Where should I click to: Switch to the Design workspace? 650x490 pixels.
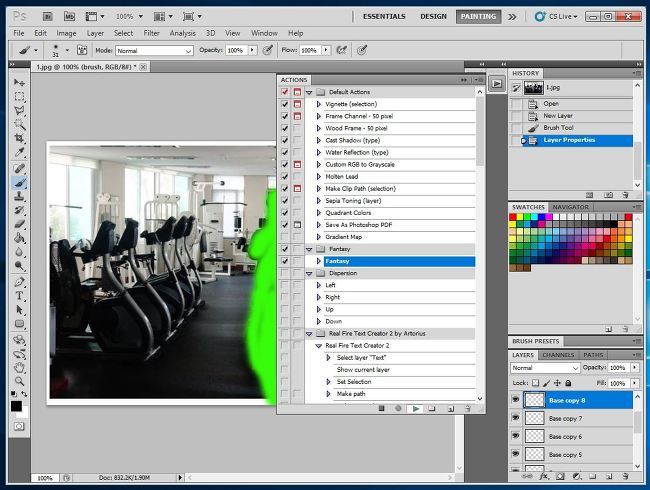[433, 17]
